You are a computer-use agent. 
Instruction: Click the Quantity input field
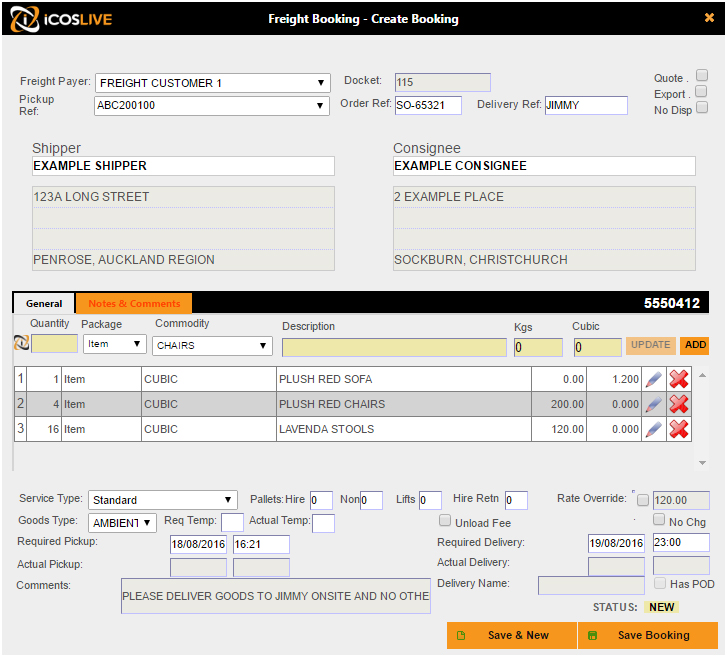(54, 344)
